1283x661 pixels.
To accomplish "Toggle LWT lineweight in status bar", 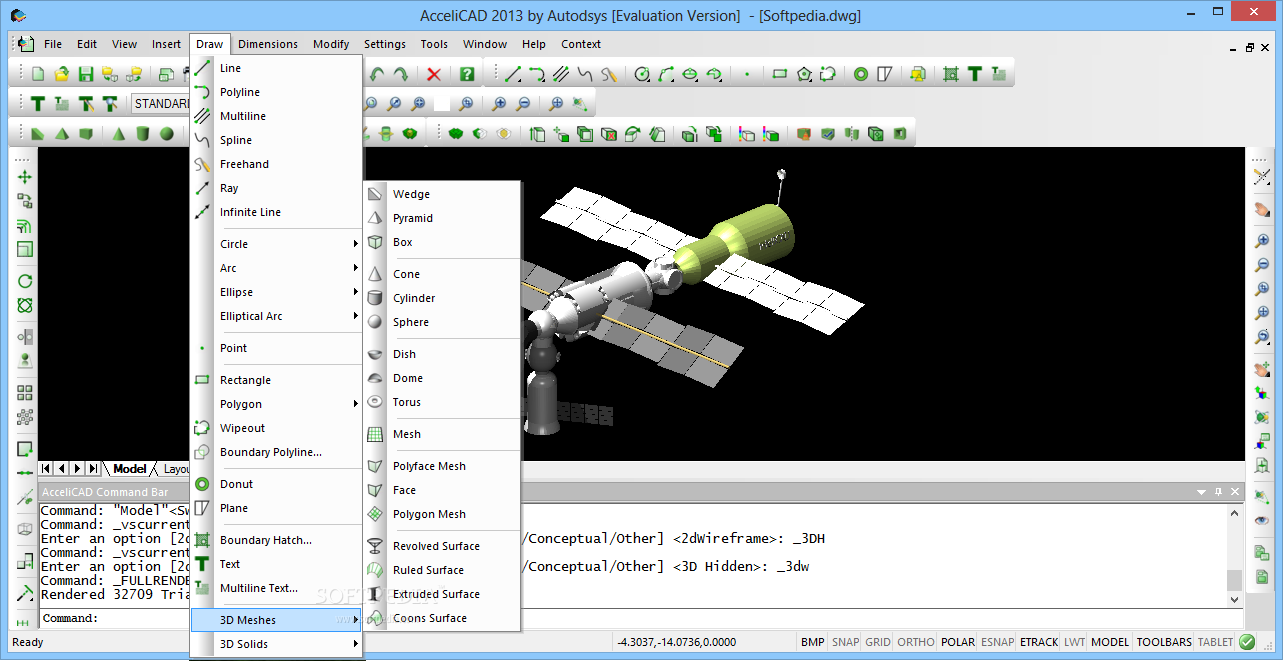I will tap(1074, 642).
